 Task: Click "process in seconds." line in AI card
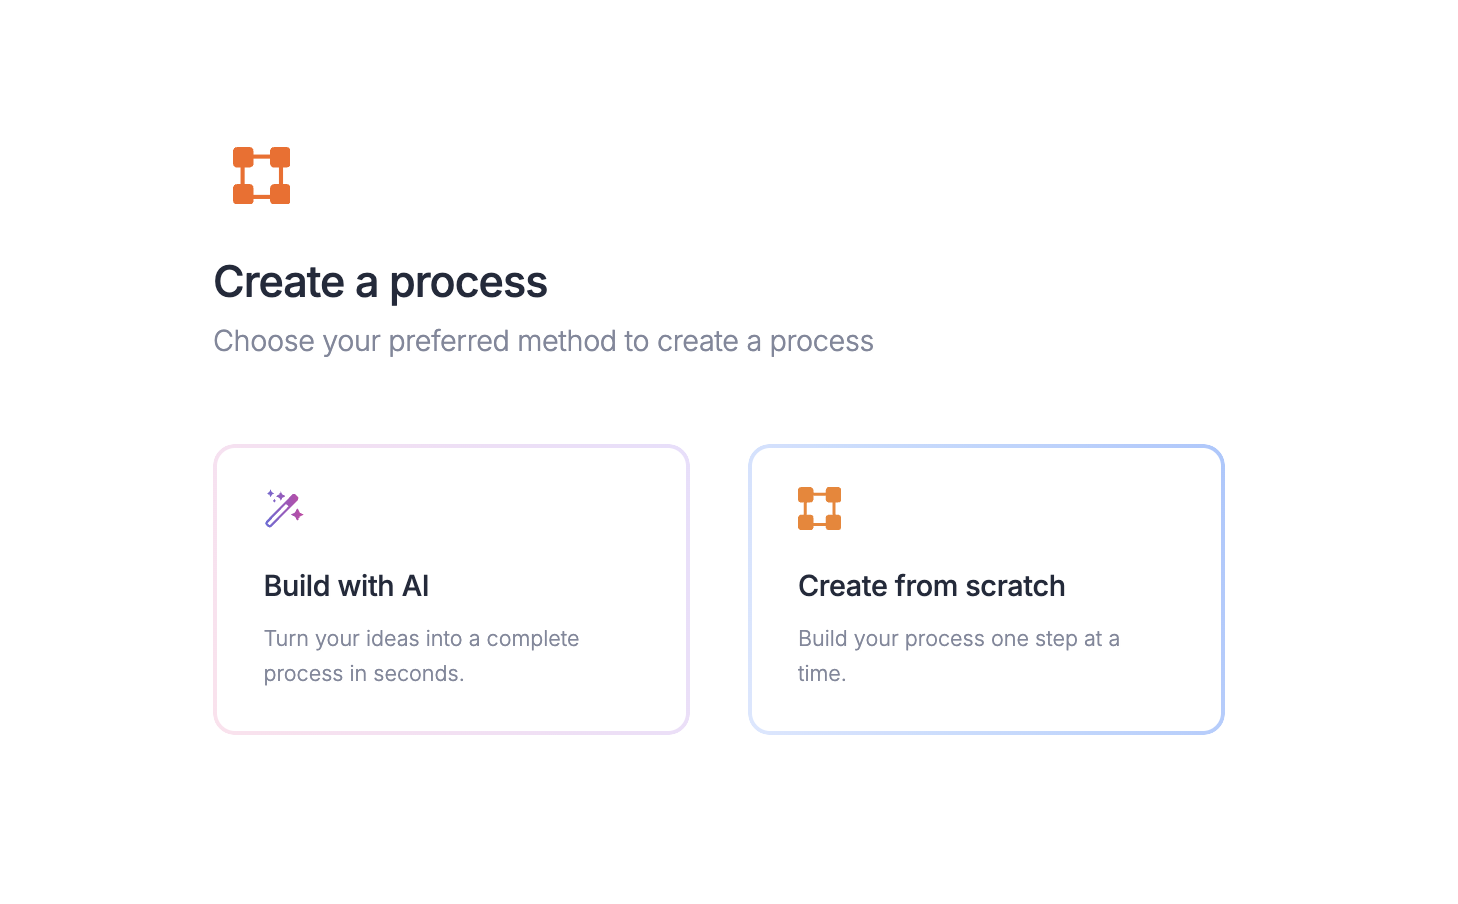point(364,674)
